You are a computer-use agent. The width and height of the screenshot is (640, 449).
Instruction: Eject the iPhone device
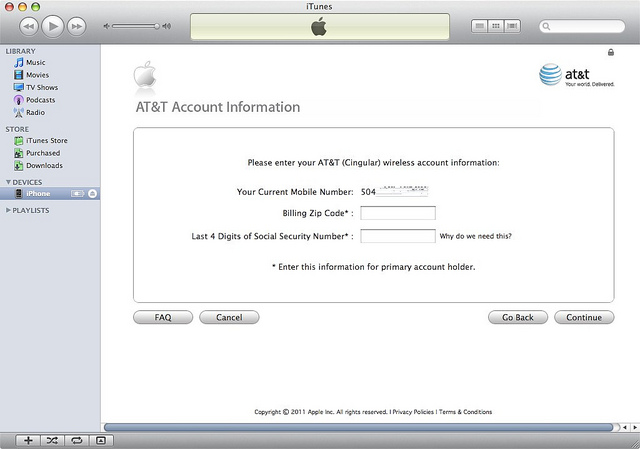(x=93, y=193)
